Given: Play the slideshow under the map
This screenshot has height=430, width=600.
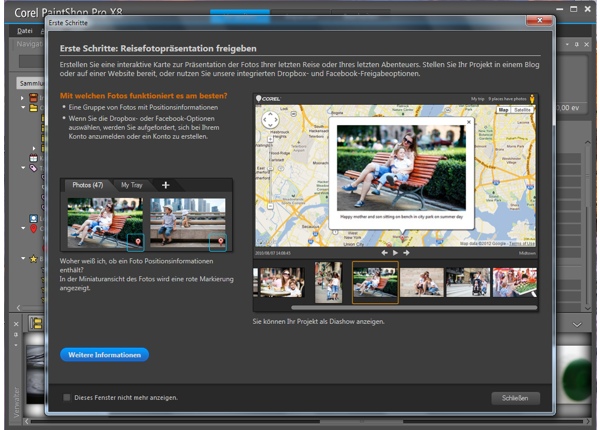Looking at the screenshot, I should (x=395, y=252).
